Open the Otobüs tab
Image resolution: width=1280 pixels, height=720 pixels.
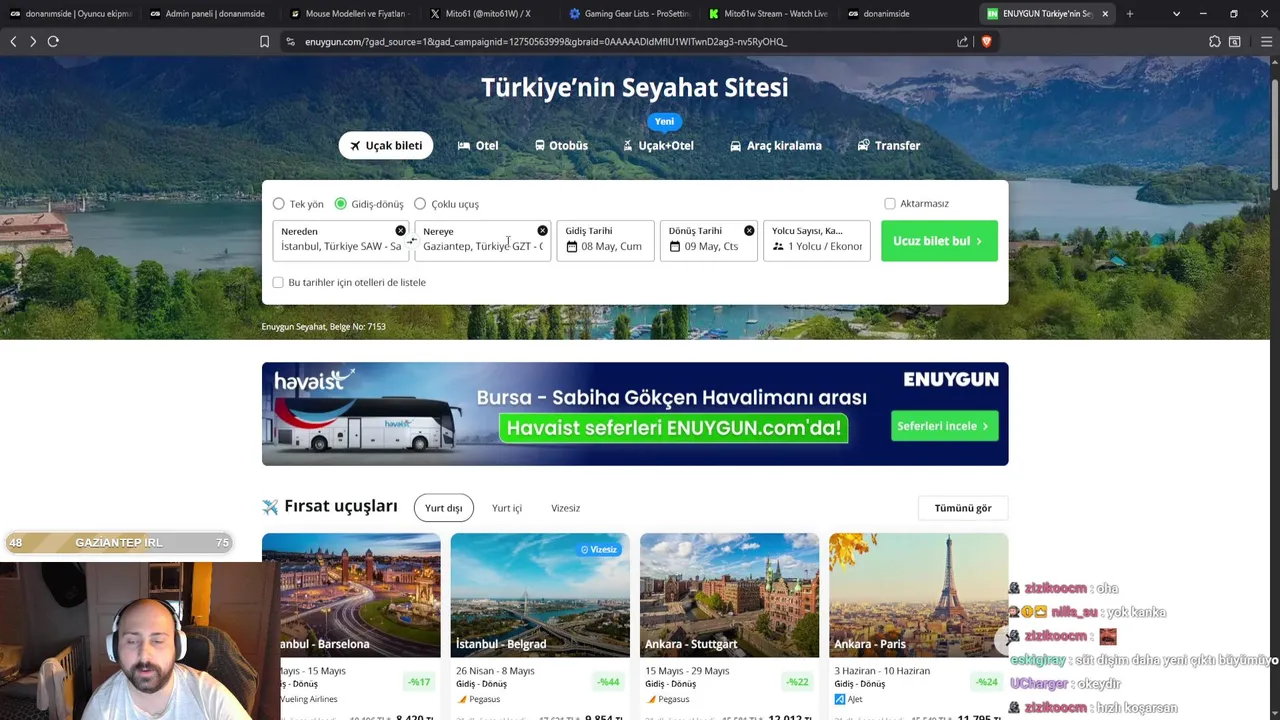[x=561, y=145]
